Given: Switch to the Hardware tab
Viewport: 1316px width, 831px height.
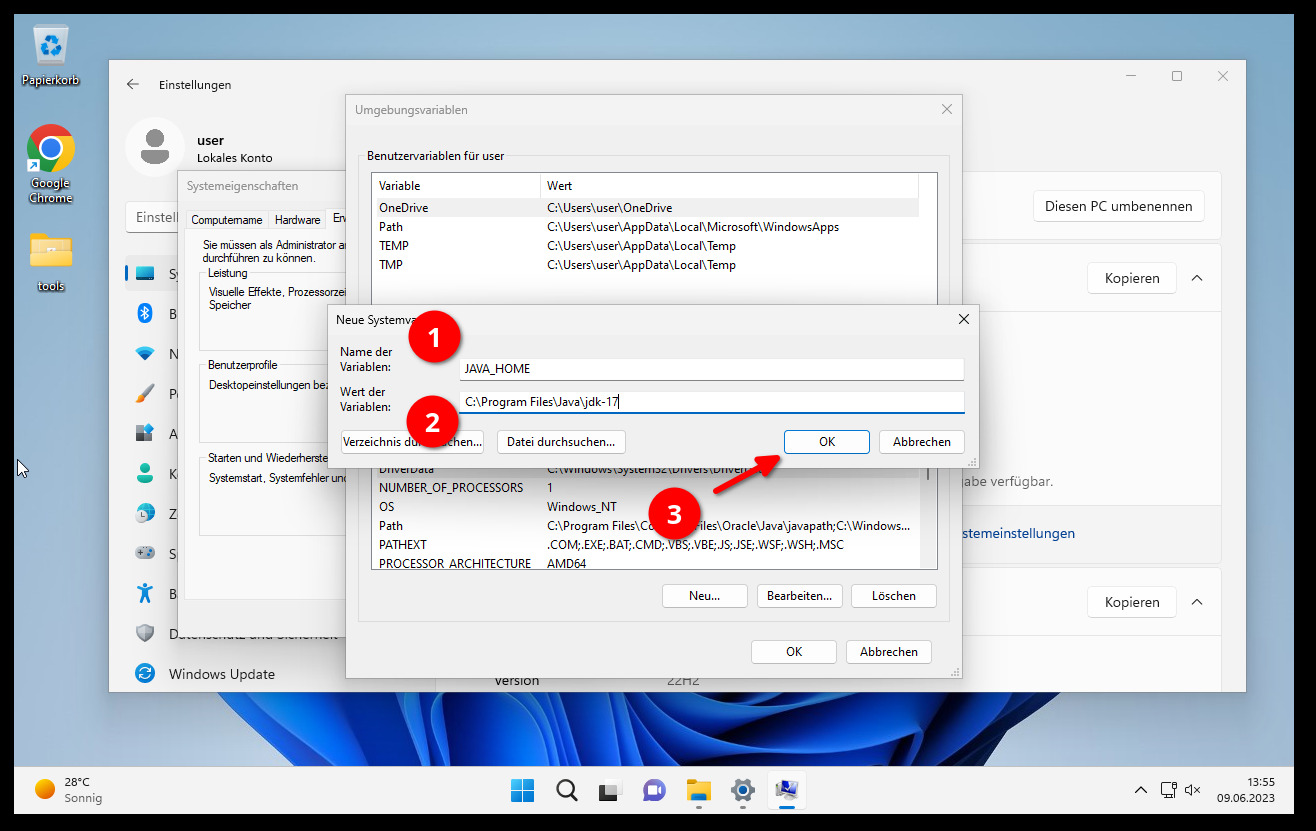Looking at the screenshot, I should coord(298,219).
